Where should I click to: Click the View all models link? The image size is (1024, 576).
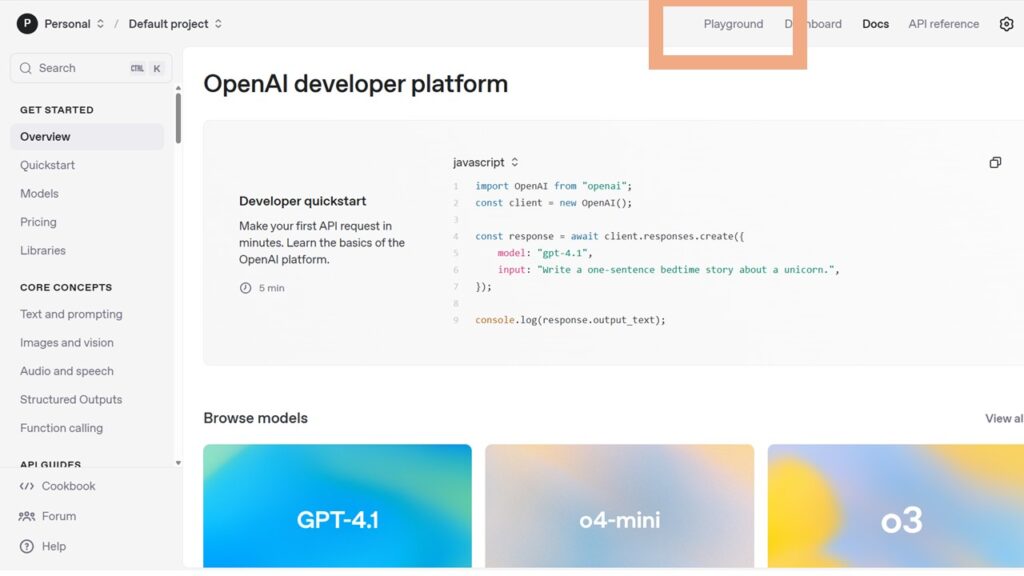coord(1004,418)
